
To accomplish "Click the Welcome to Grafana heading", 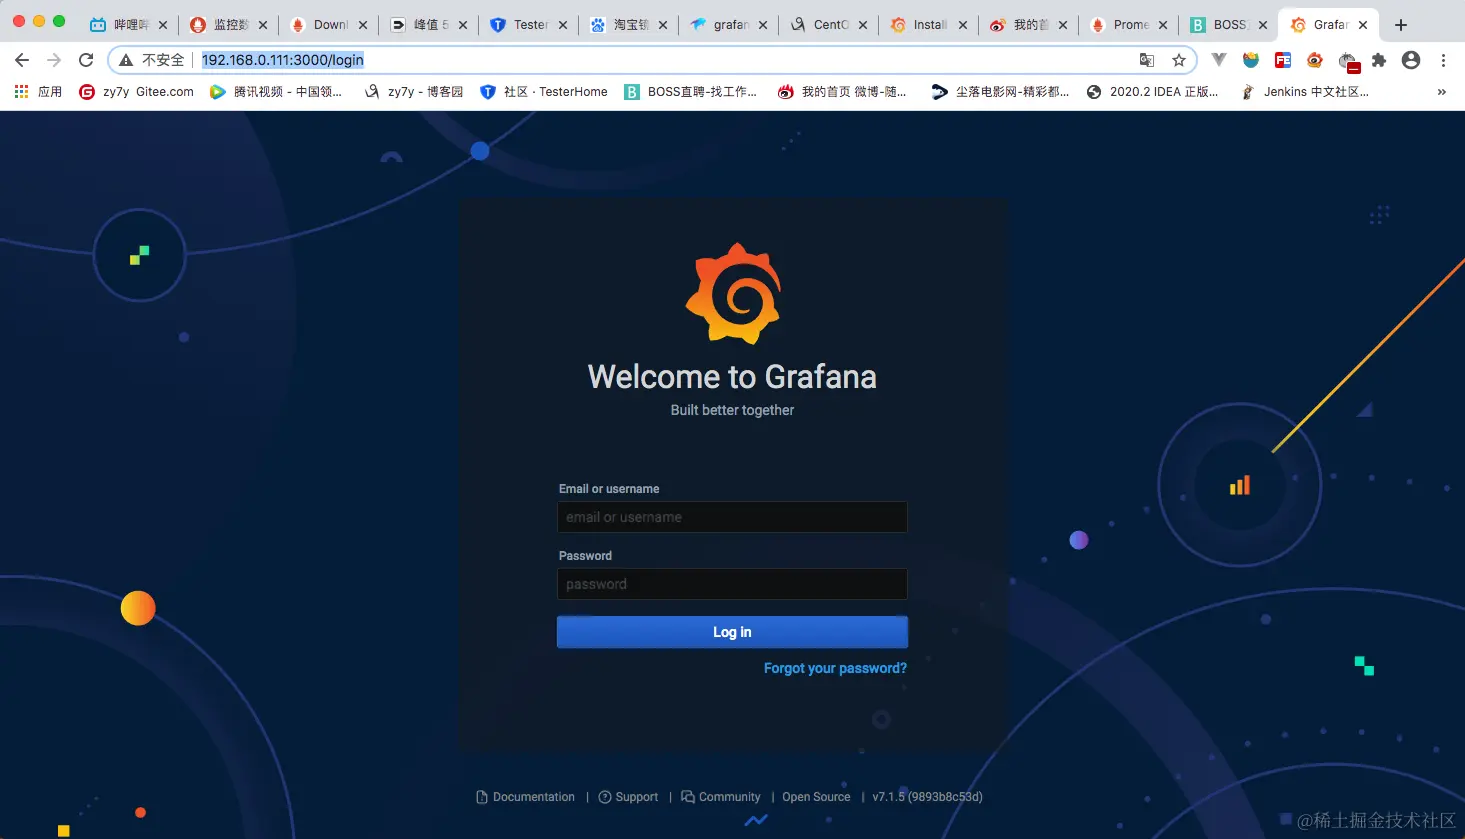I will tap(732, 376).
